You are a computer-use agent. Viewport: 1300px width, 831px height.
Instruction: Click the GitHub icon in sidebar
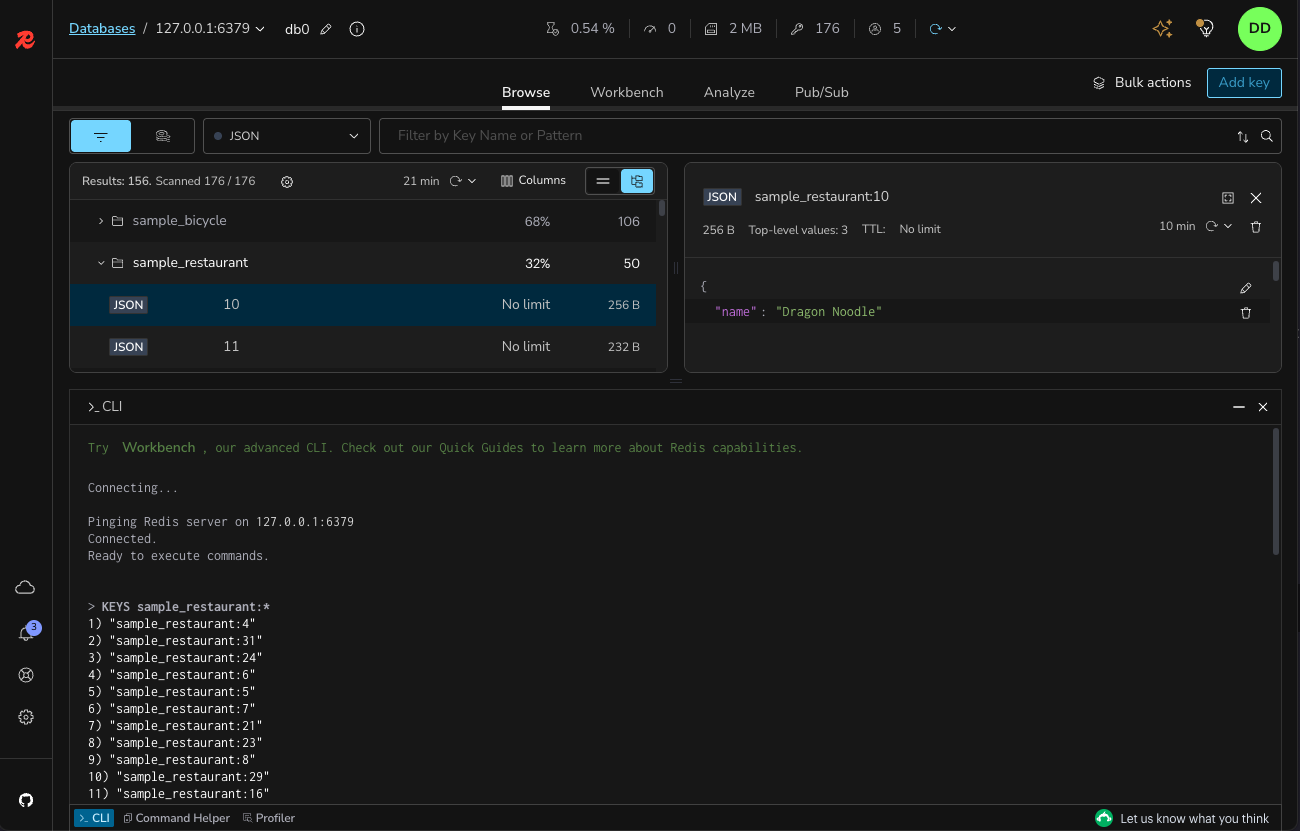(x=26, y=800)
